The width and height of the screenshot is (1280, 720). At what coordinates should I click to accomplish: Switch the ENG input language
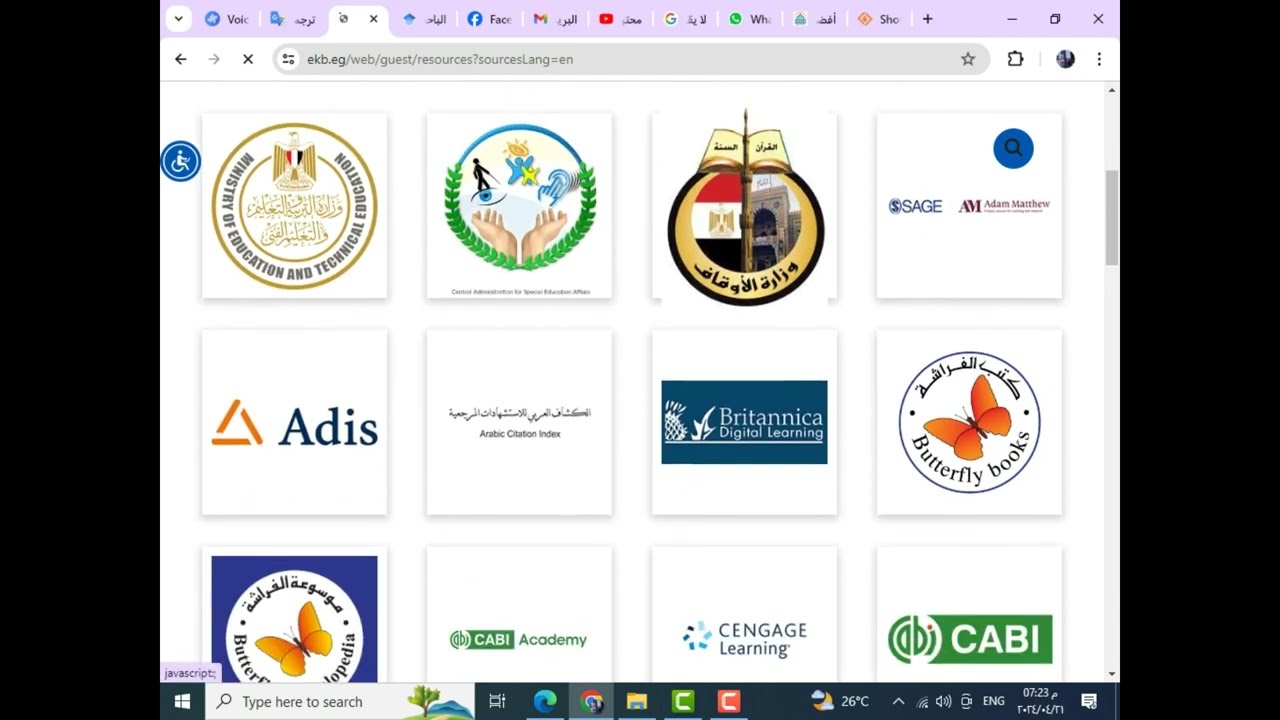point(993,702)
